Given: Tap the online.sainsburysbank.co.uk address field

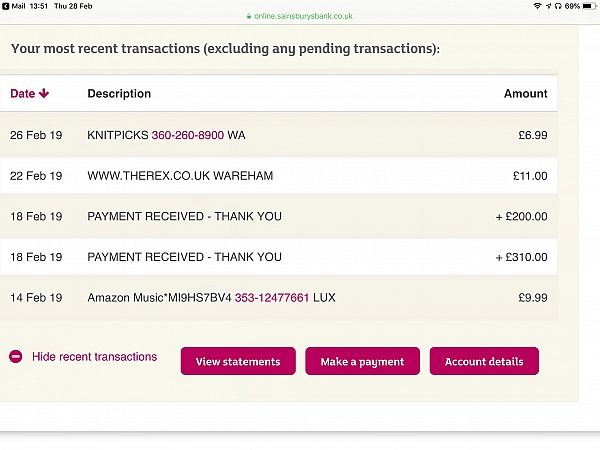Looking at the screenshot, I should tap(300, 16).
